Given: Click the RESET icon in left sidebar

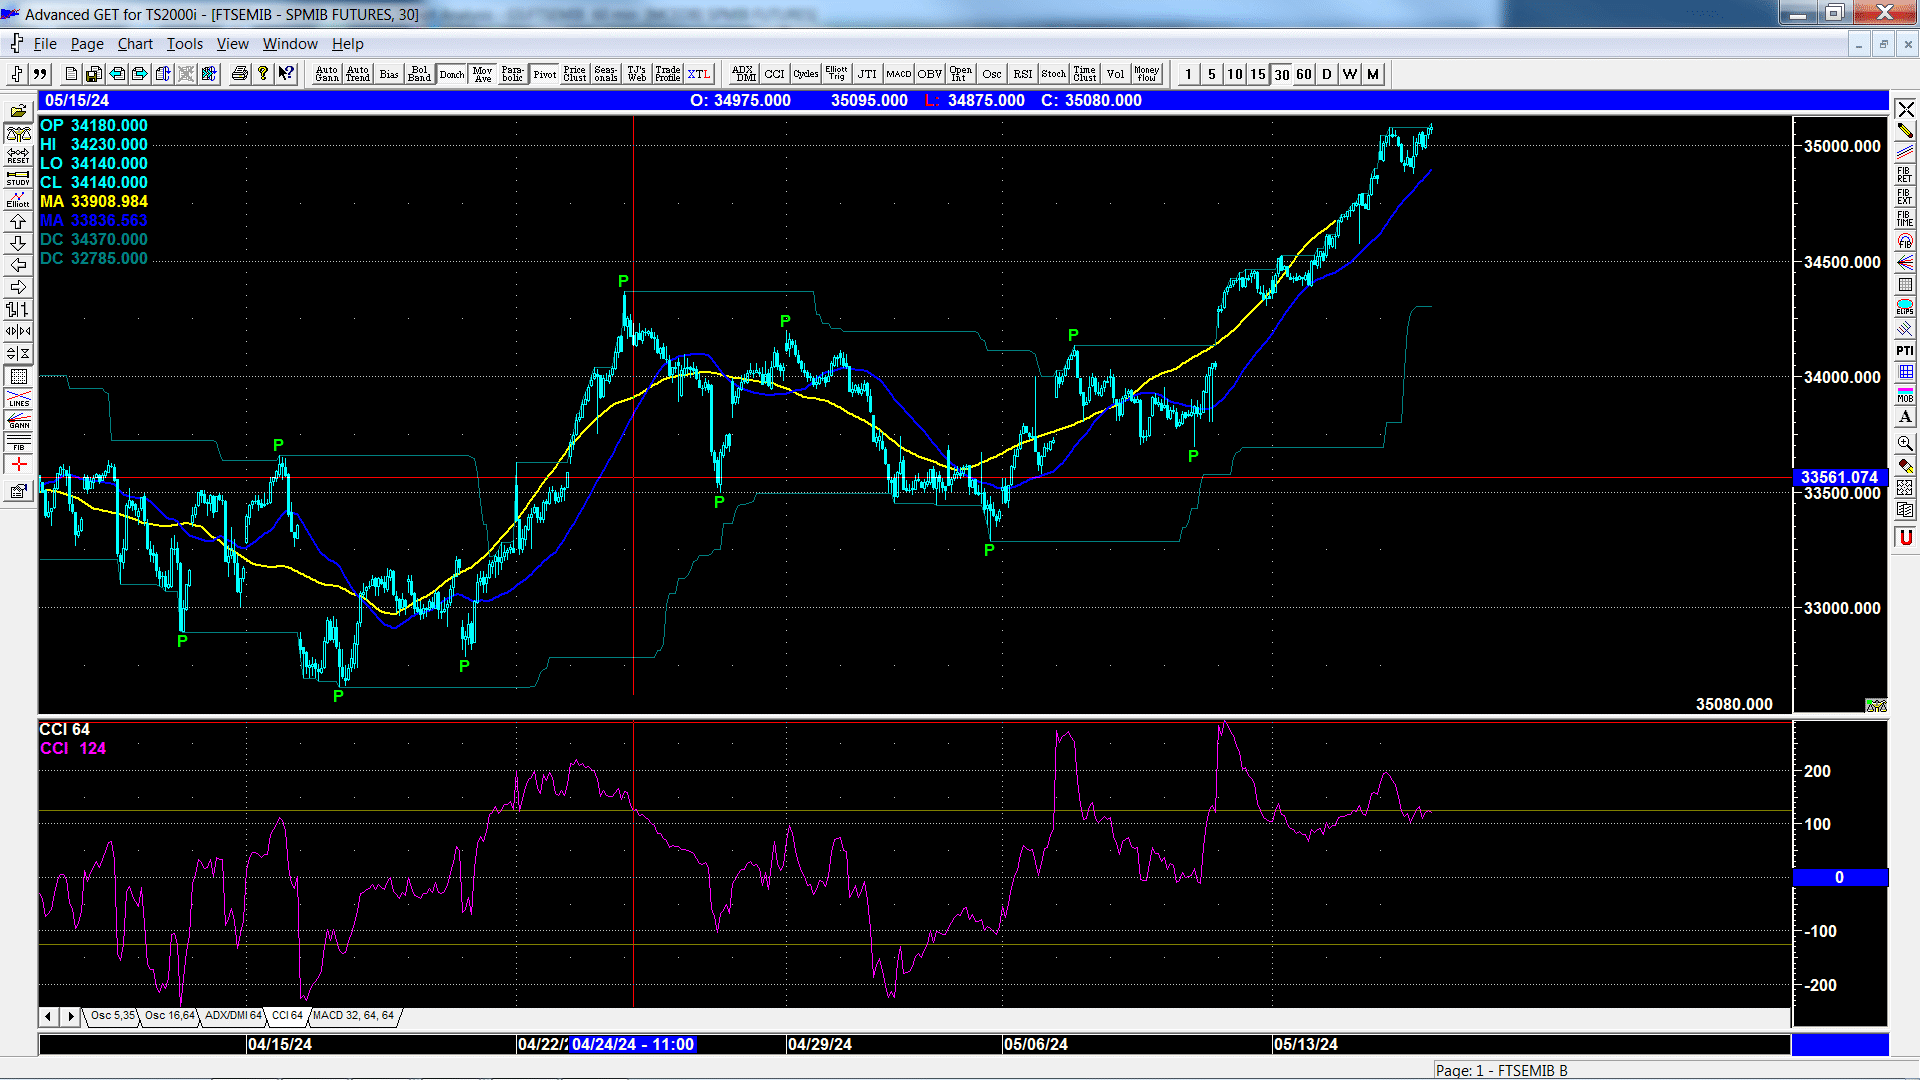Looking at the screenshot, I should coord(18,156).
